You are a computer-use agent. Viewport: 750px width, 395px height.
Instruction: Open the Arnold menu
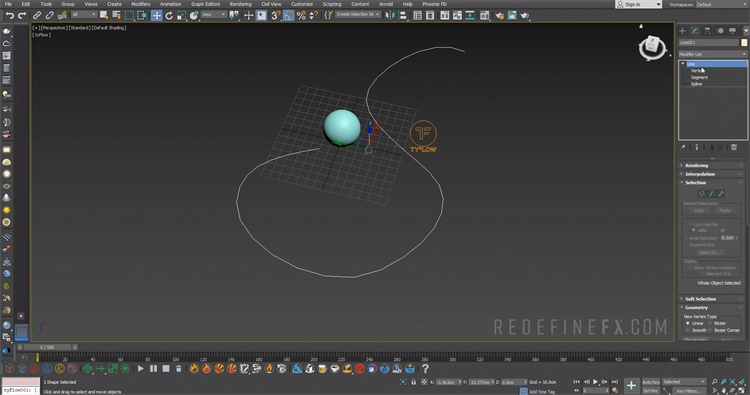coord(386,4)
